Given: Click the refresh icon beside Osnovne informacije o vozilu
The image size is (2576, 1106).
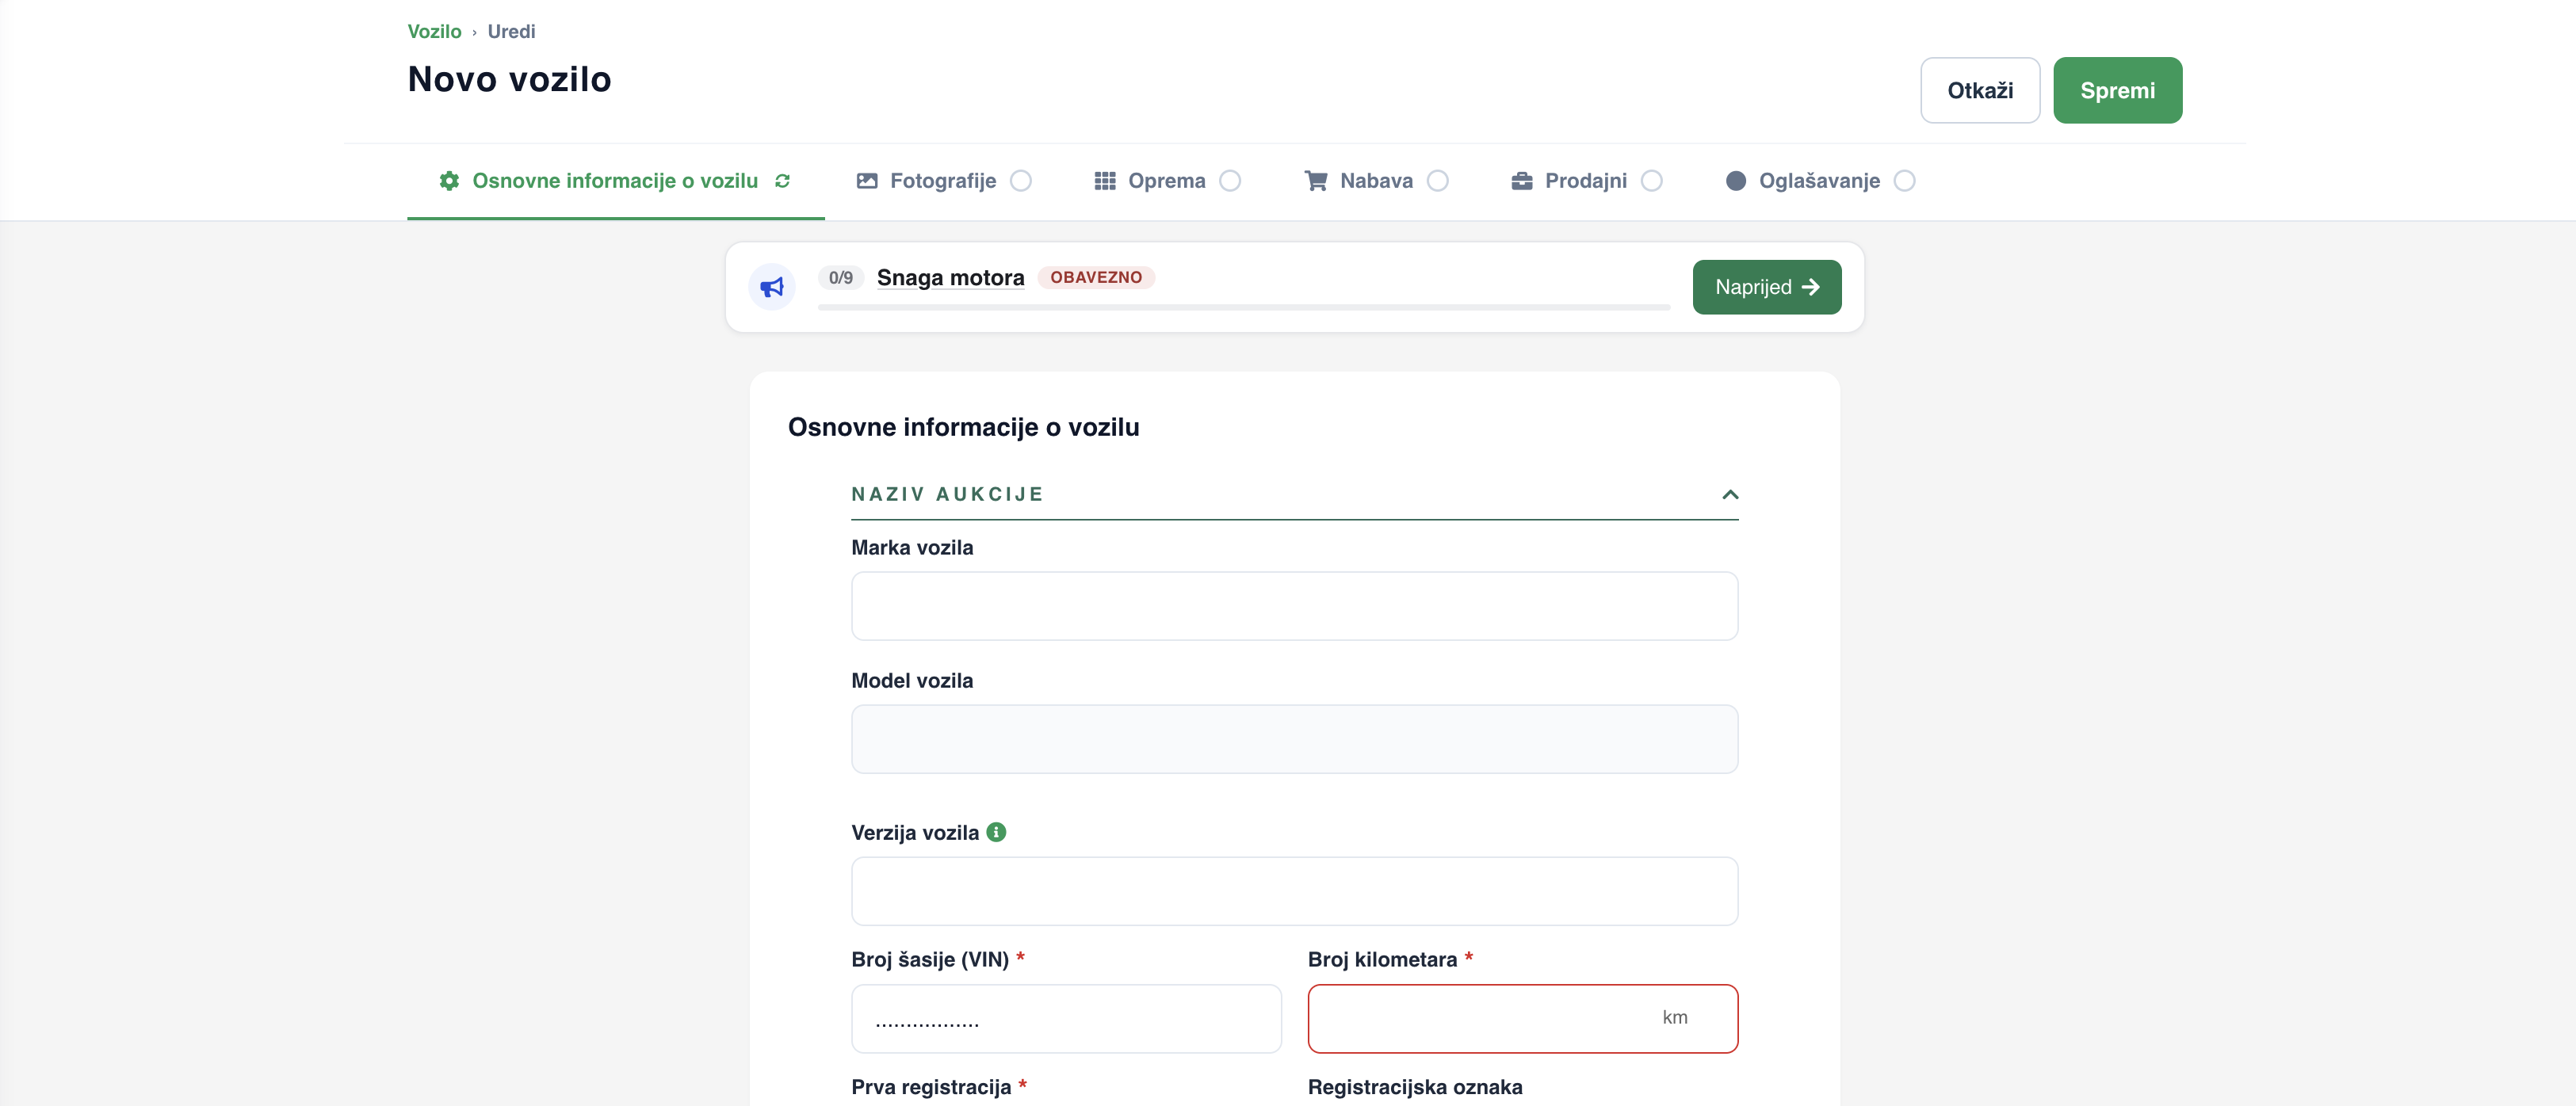Looking at the screenshot, I should [782, 181].
